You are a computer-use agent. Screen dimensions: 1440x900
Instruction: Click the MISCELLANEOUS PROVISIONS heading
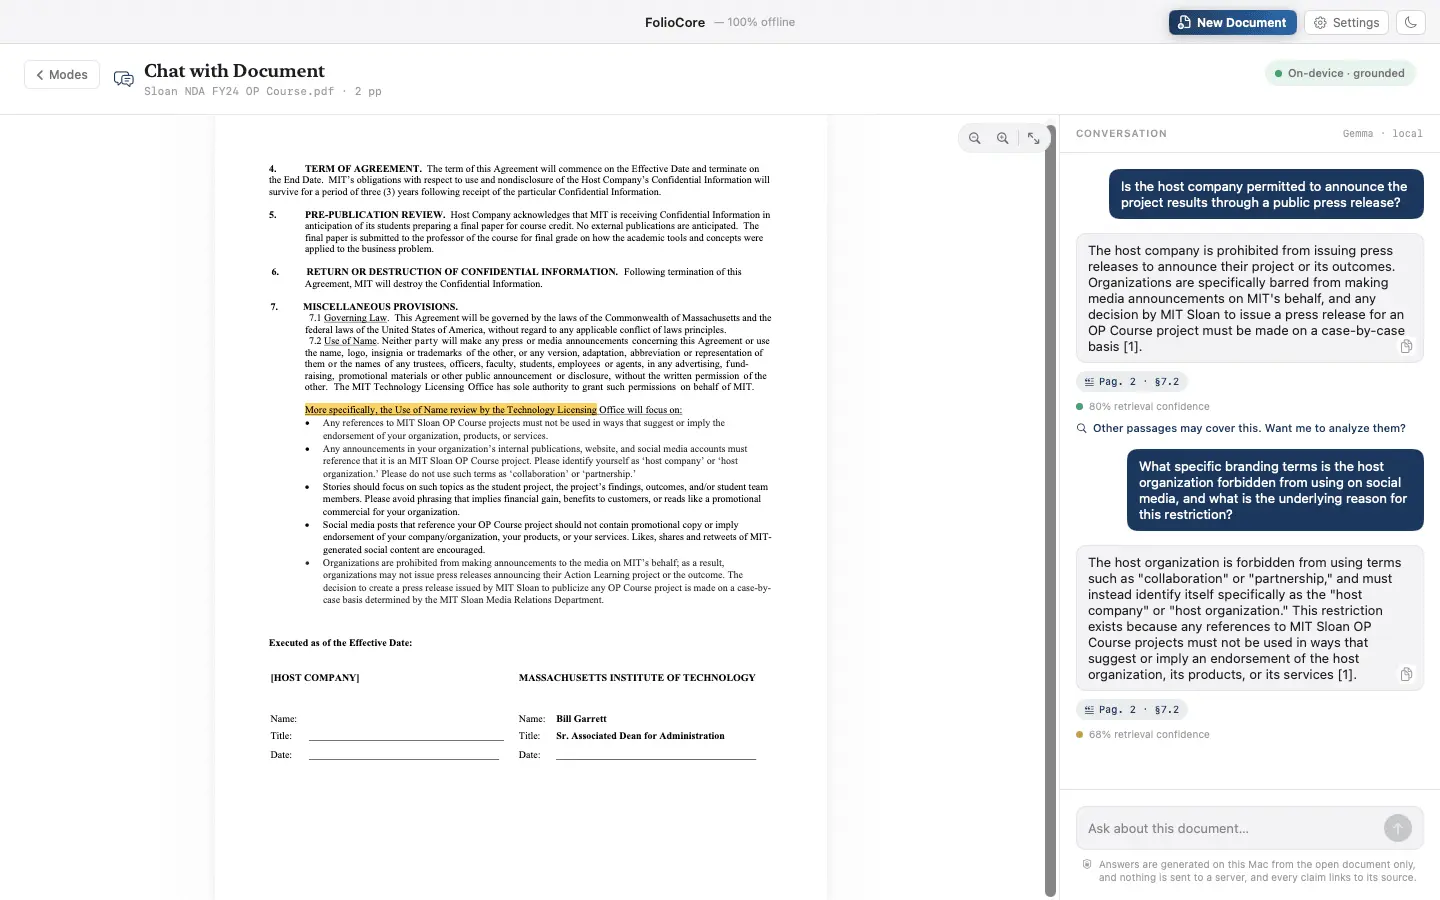[380, 307]
